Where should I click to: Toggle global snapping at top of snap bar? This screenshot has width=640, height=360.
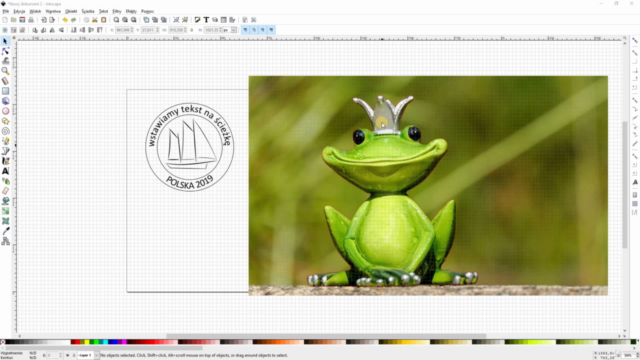pos(635,41)
